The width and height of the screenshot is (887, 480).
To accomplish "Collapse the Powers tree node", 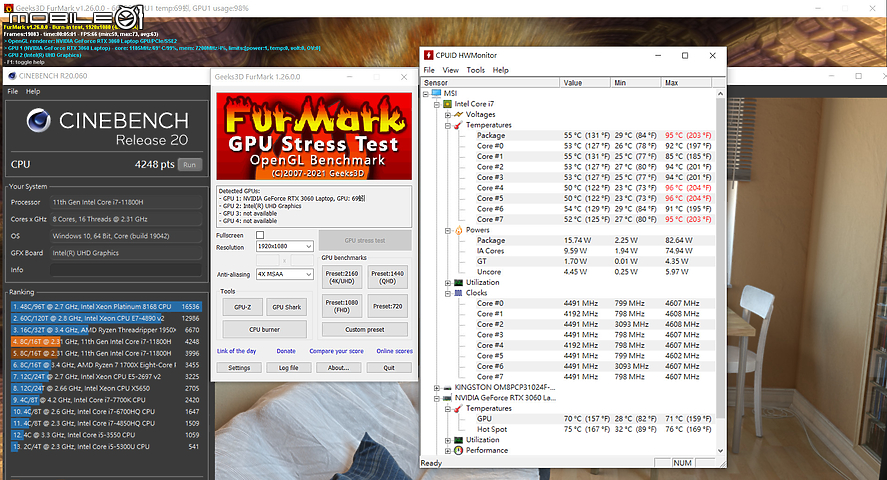I will click(x=447, y=231).
